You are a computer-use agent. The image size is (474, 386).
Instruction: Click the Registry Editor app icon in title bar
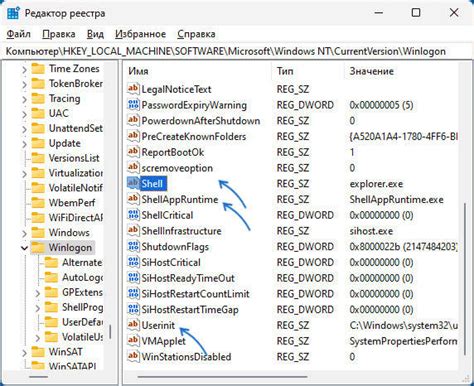click(13, 13)
